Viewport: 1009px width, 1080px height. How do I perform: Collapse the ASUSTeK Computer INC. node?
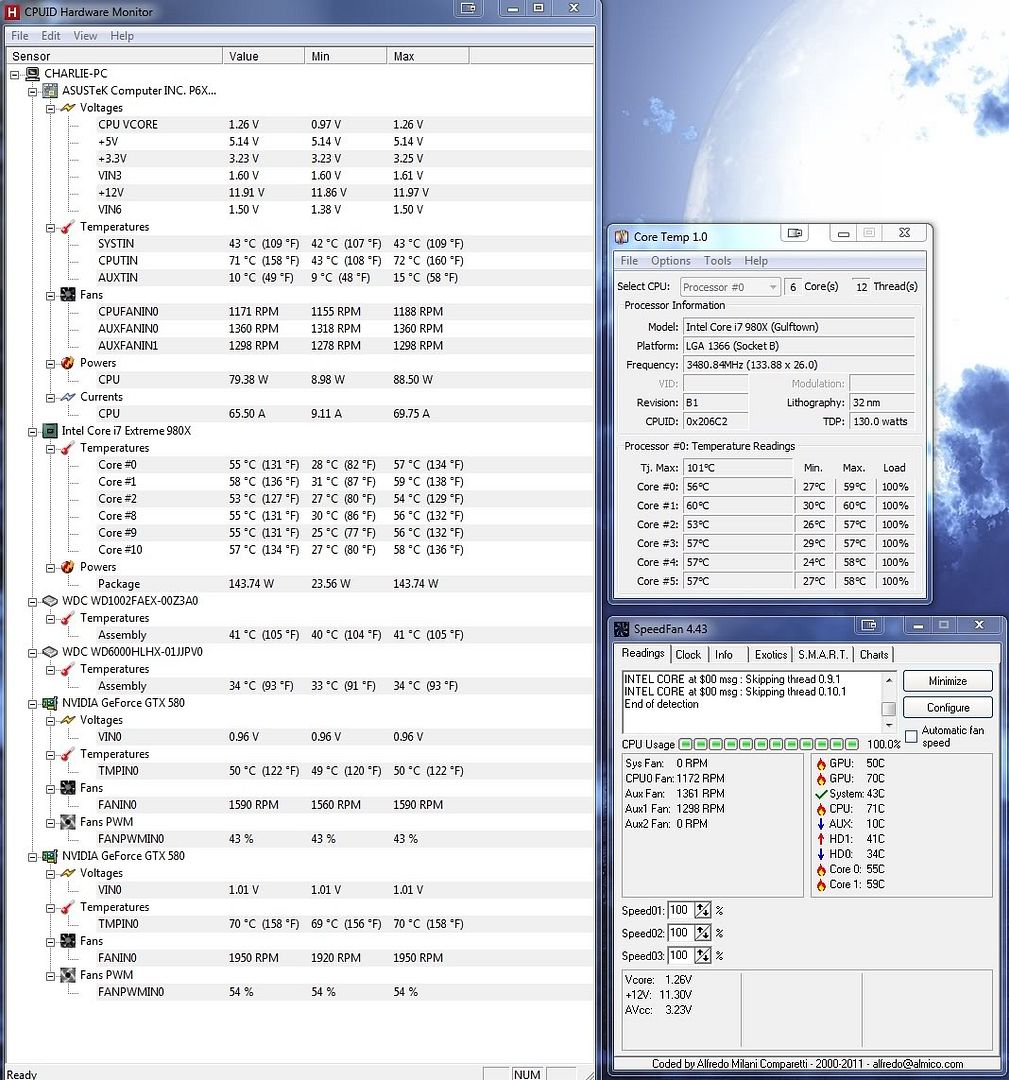pyautogui.click(x=32, y=92)
